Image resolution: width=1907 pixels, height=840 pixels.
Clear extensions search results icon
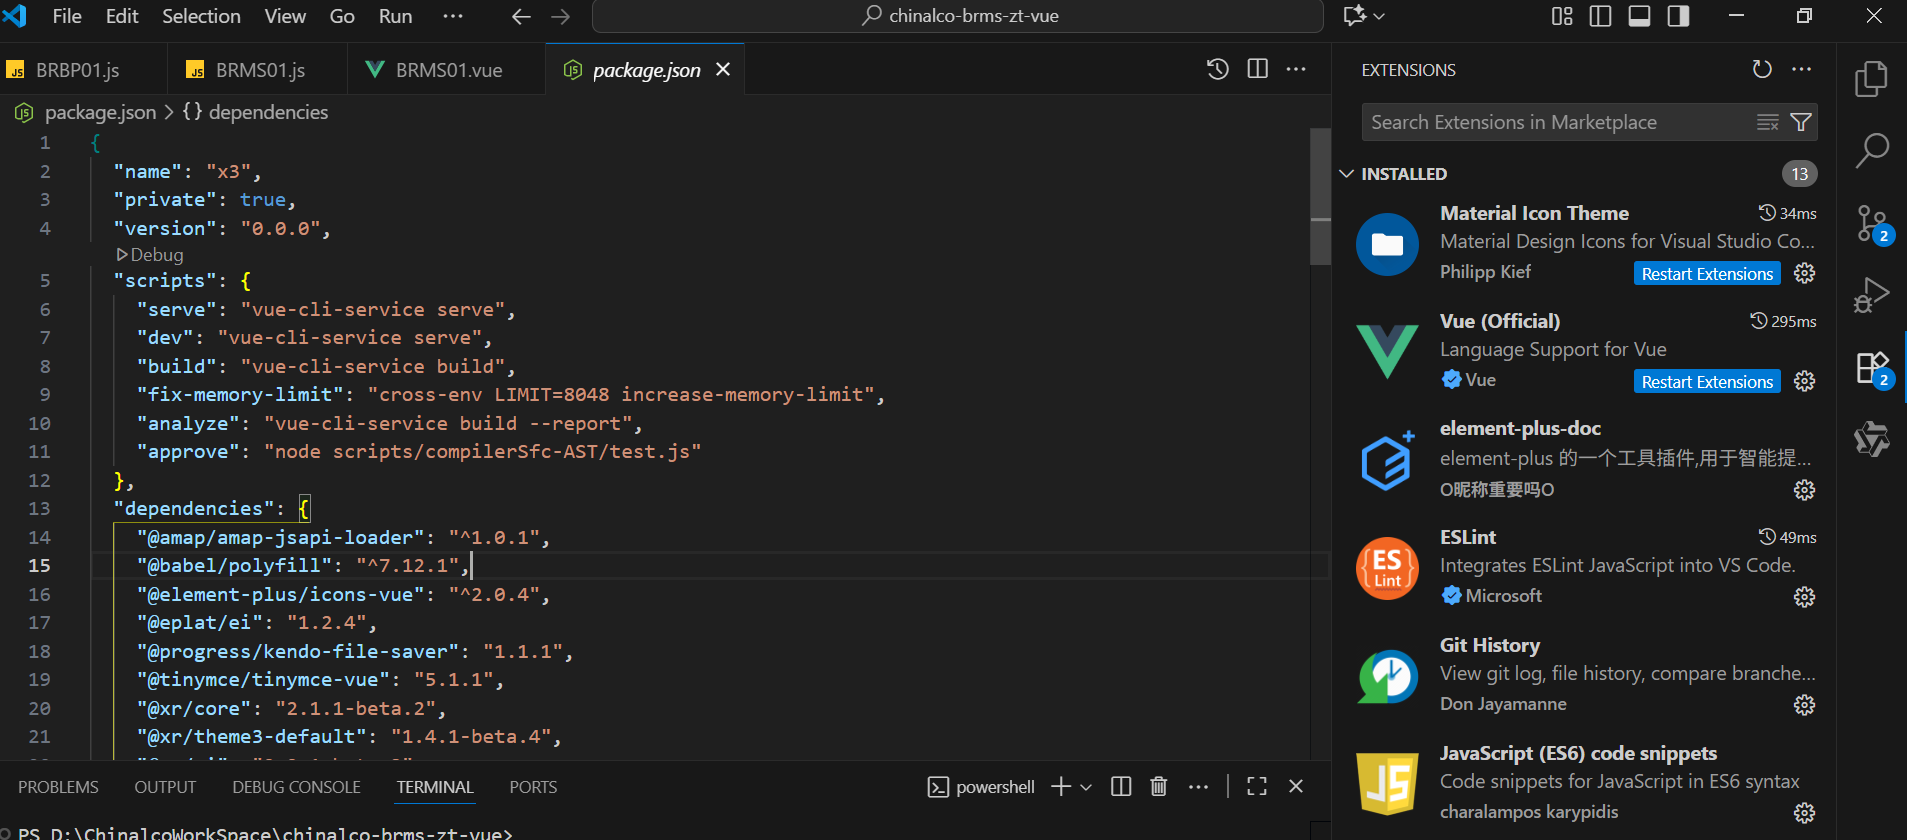pyautogui.click(x=1768, y=122)
